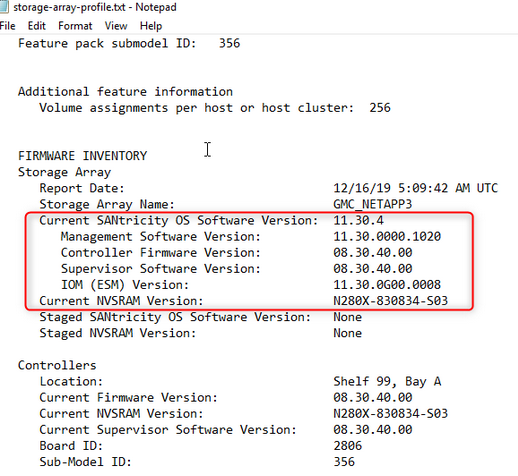Click 'Feature pack submodel ID' line
518x476 pixels.
[x=129, y=43]
